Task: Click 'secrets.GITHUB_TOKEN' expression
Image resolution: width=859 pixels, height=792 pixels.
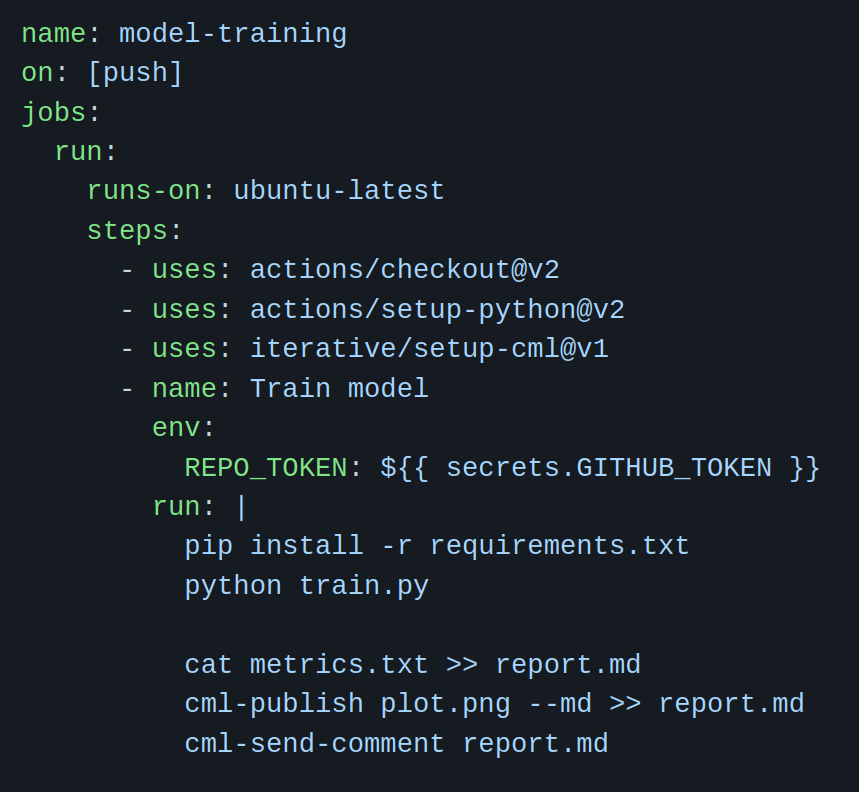Action: click(609, 468)
